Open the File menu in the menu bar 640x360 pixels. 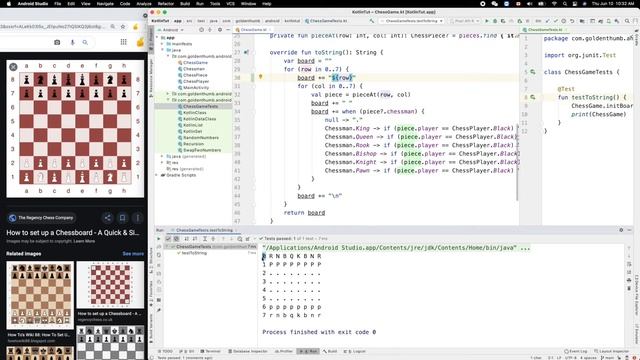tap(58, 4)
